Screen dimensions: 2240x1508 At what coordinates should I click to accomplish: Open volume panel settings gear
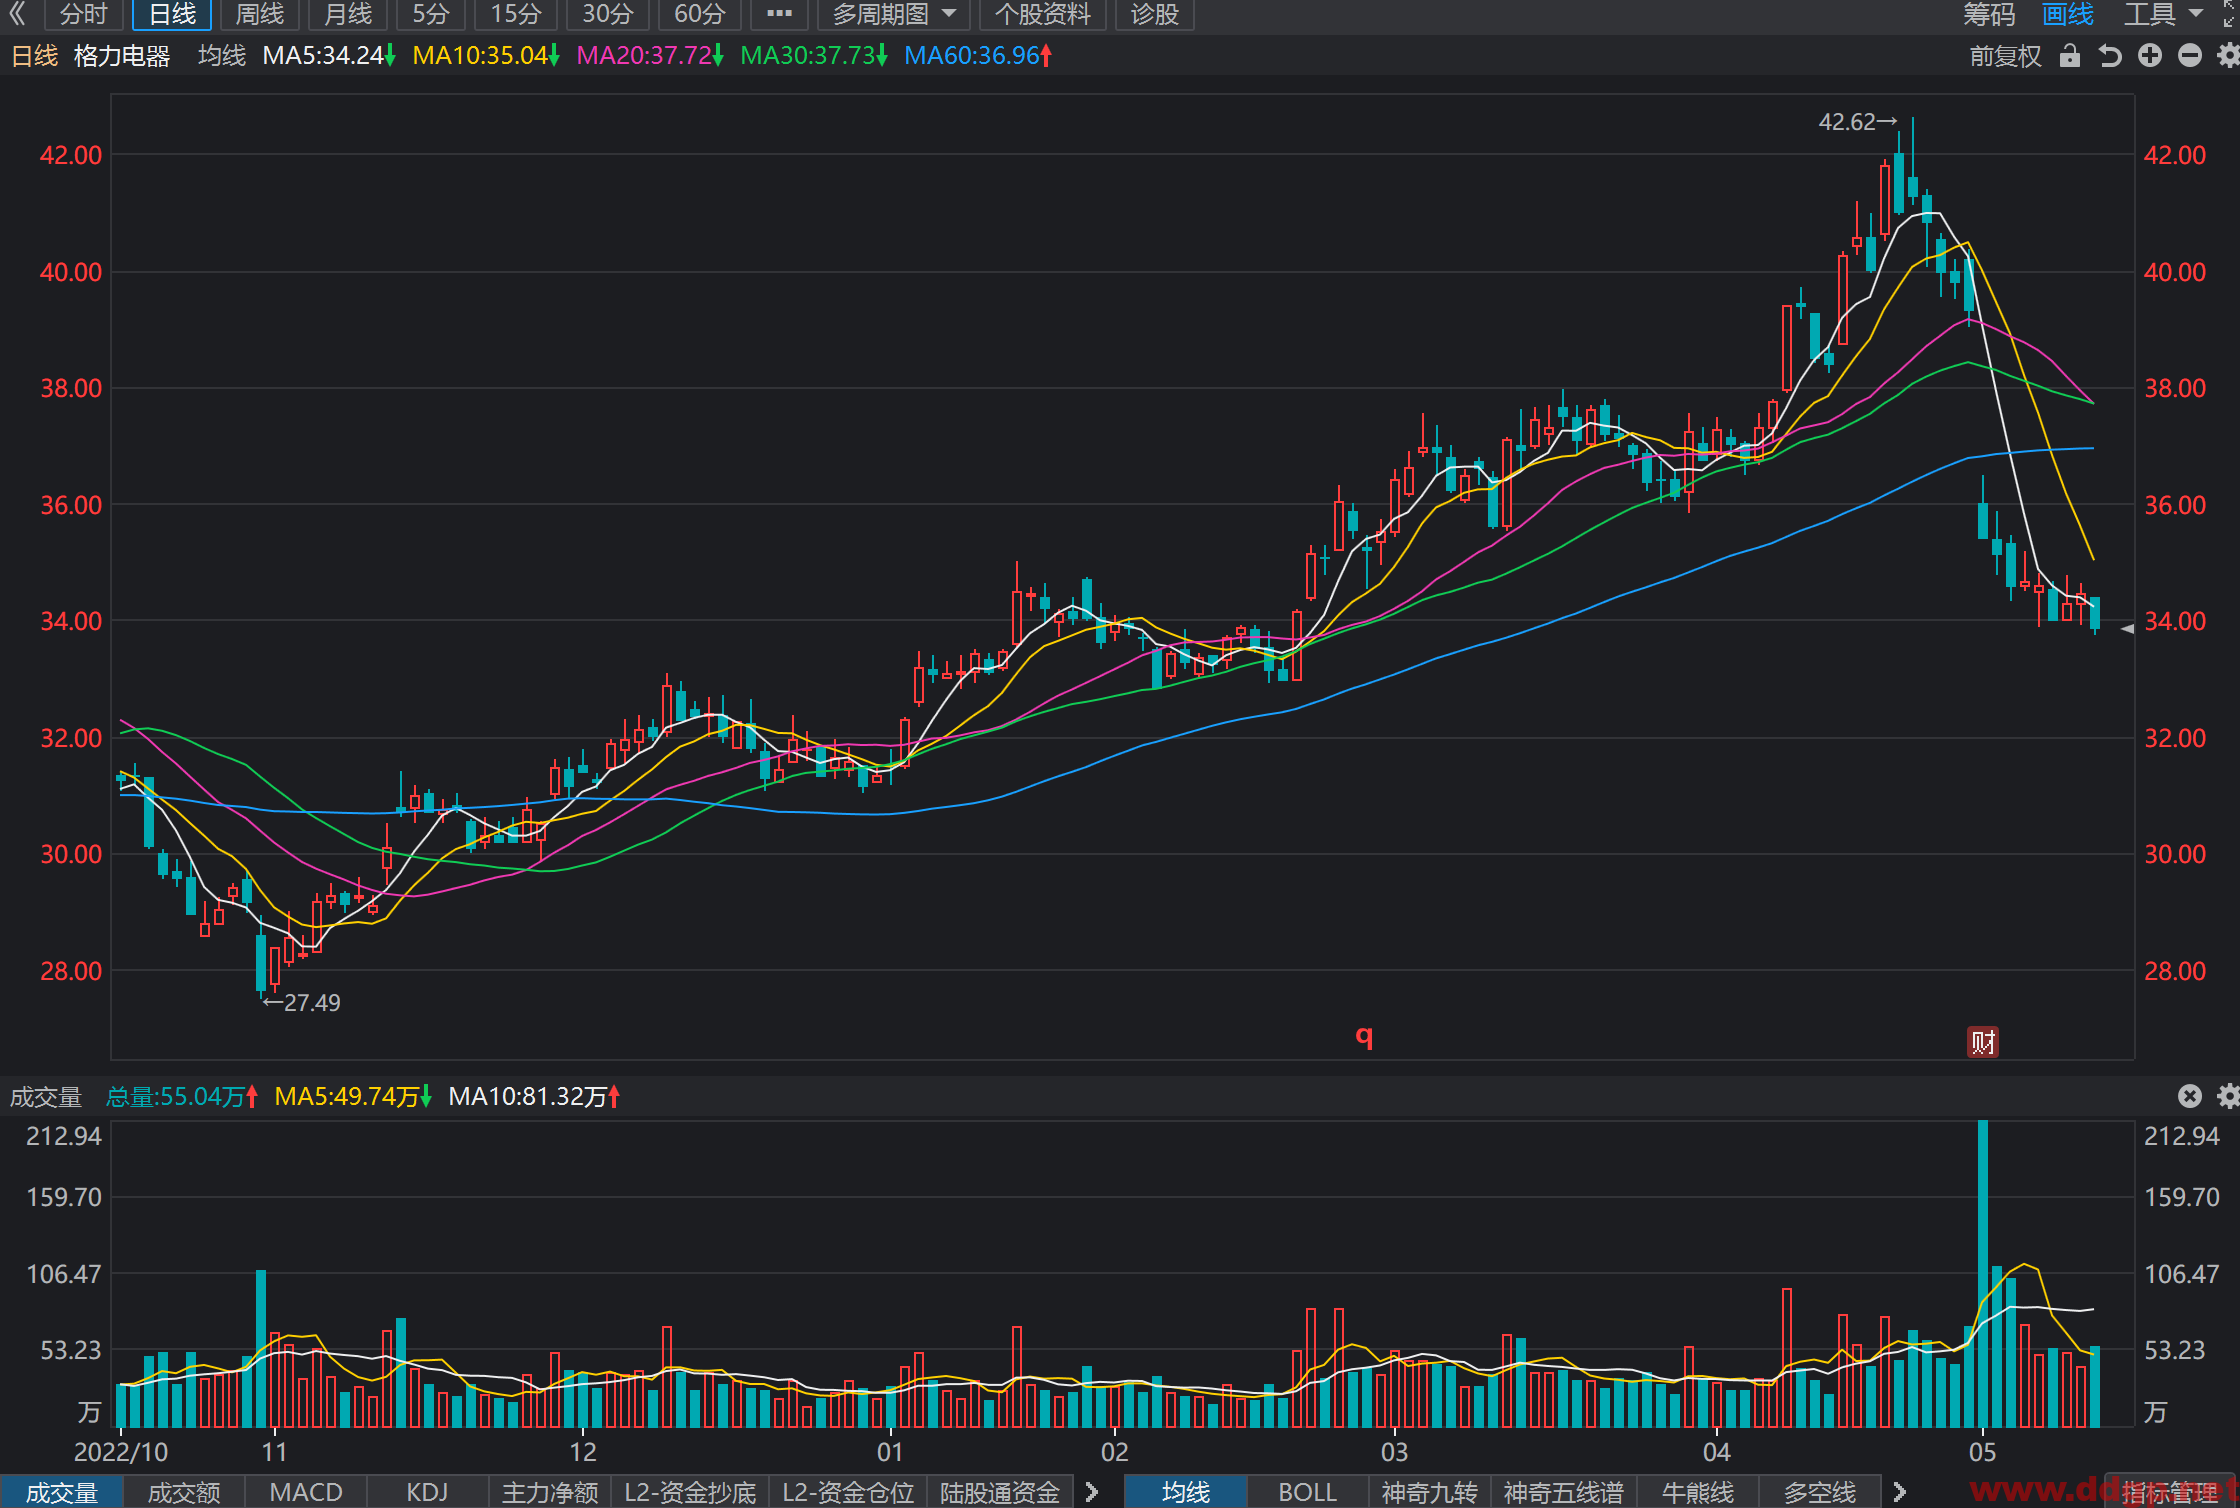coord(2229,1096)
